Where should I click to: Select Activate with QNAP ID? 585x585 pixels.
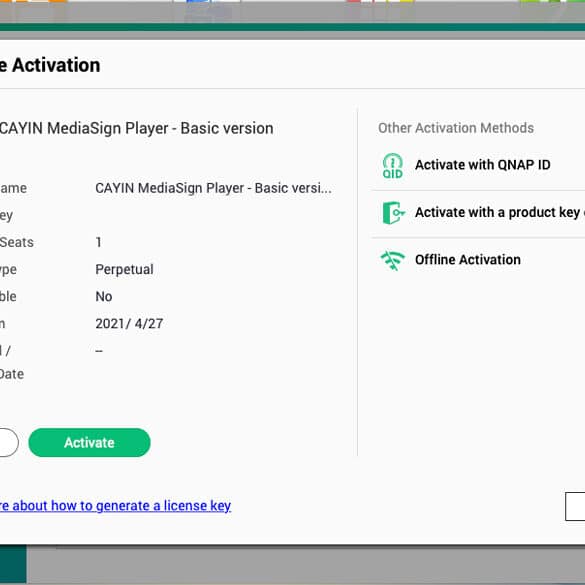click(x=482, y=165)
